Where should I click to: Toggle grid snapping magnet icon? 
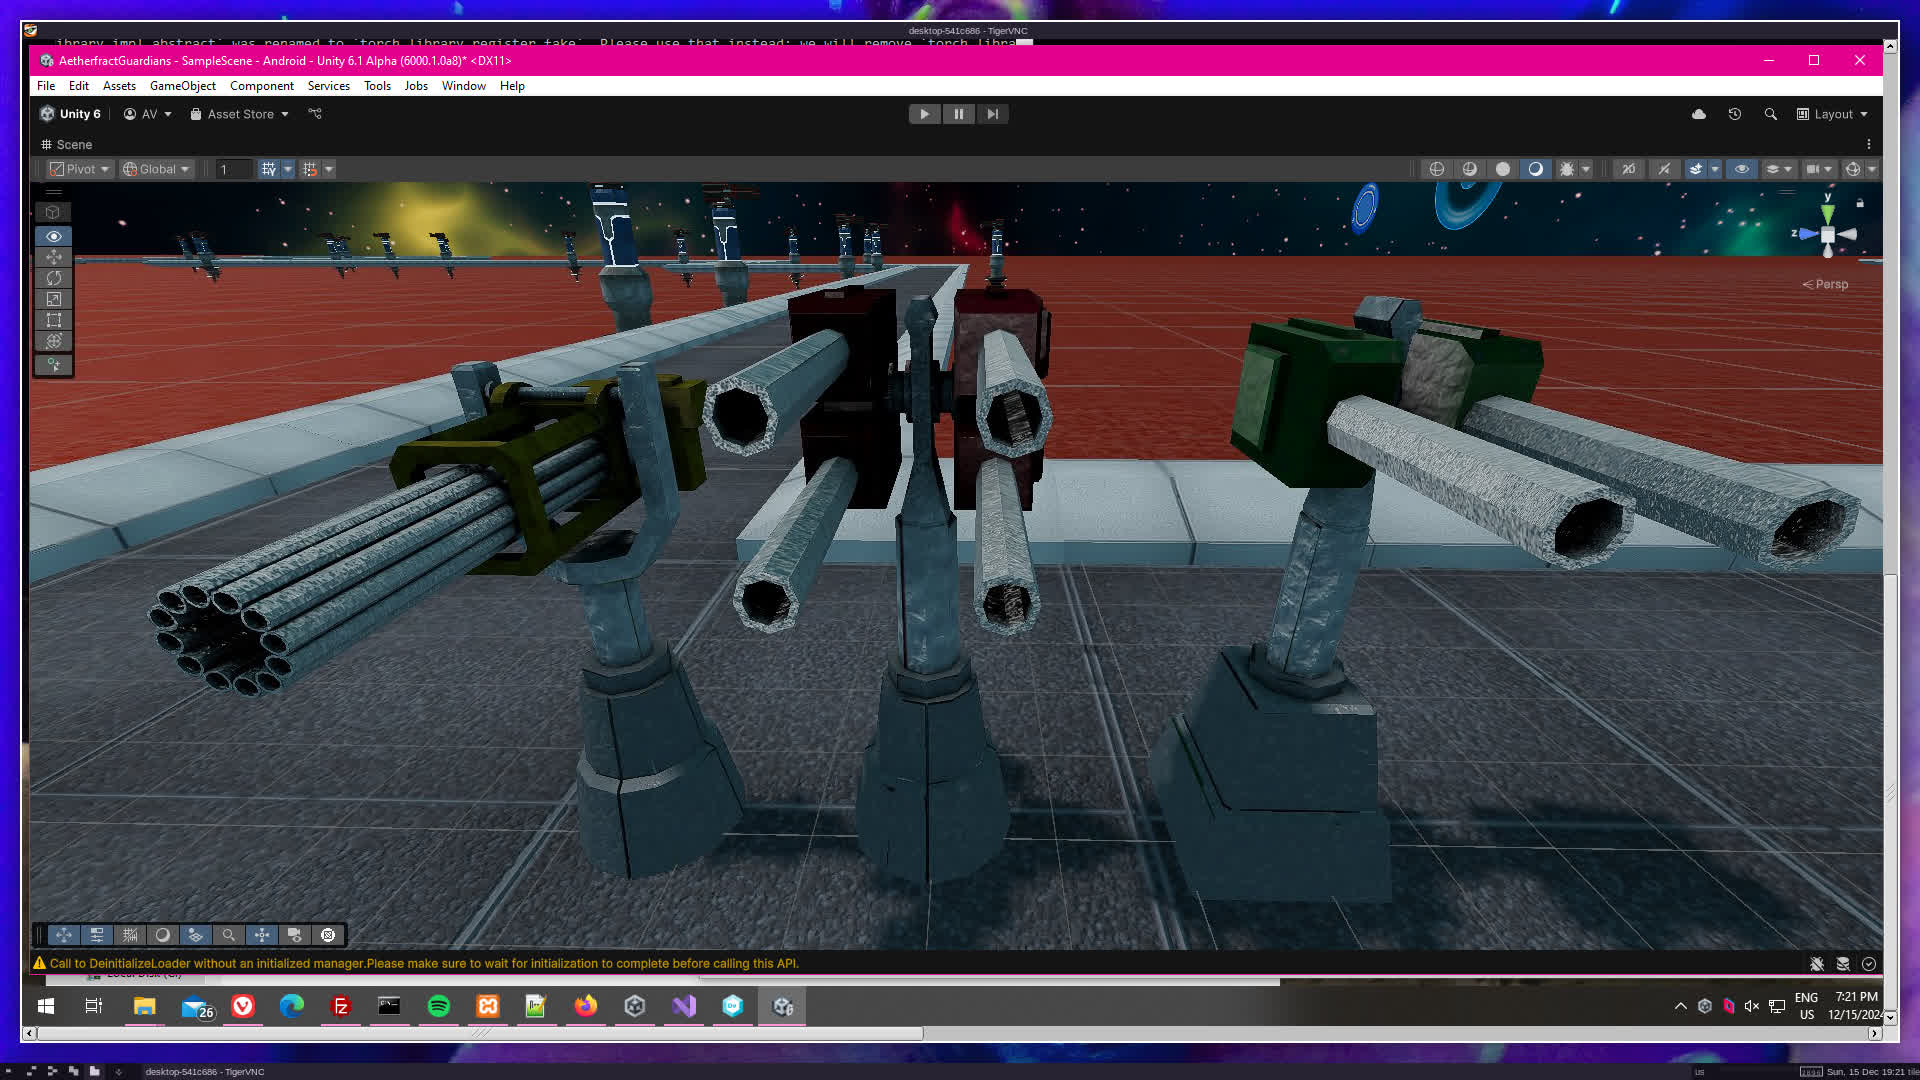tap(310, 169)
